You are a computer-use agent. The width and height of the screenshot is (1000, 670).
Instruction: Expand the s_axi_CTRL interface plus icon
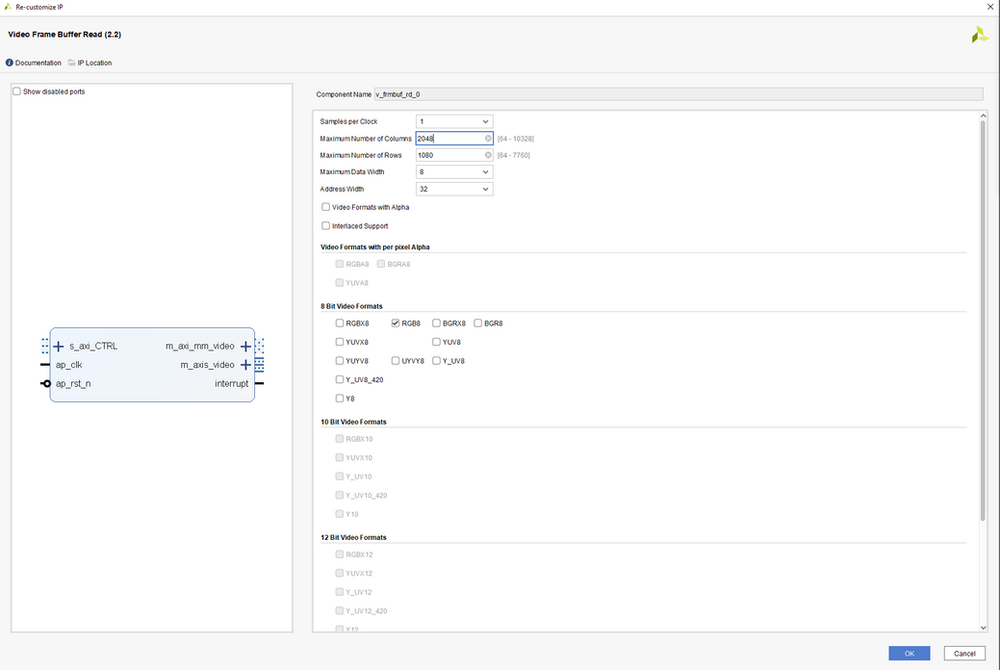coord(60,345)
